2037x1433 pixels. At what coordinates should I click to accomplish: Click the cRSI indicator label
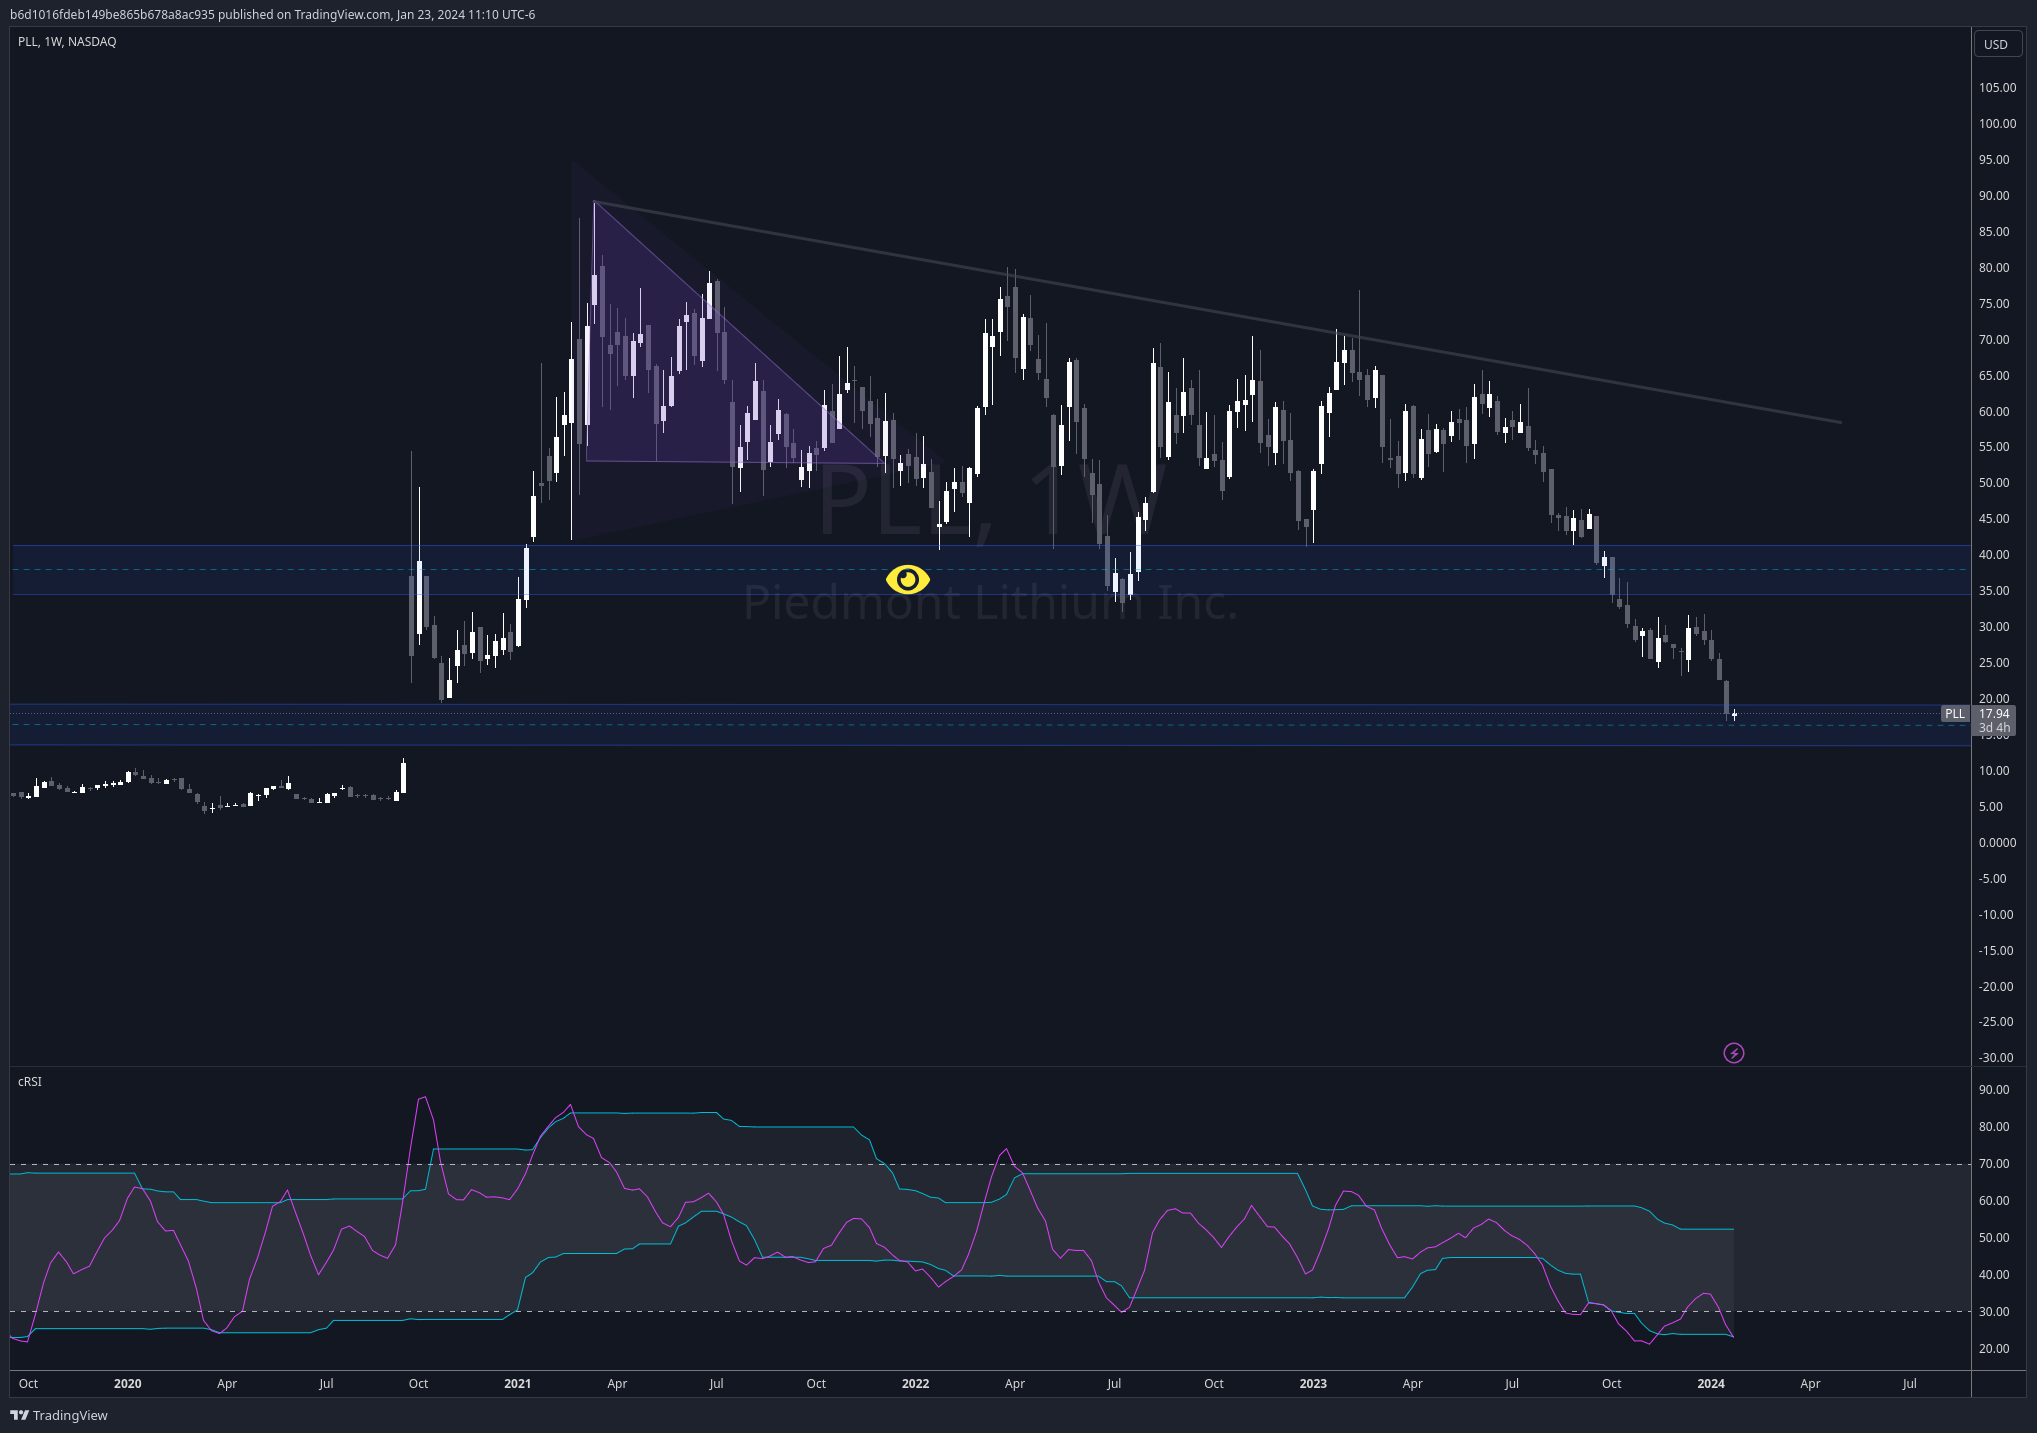click(x=30, y=1081)
